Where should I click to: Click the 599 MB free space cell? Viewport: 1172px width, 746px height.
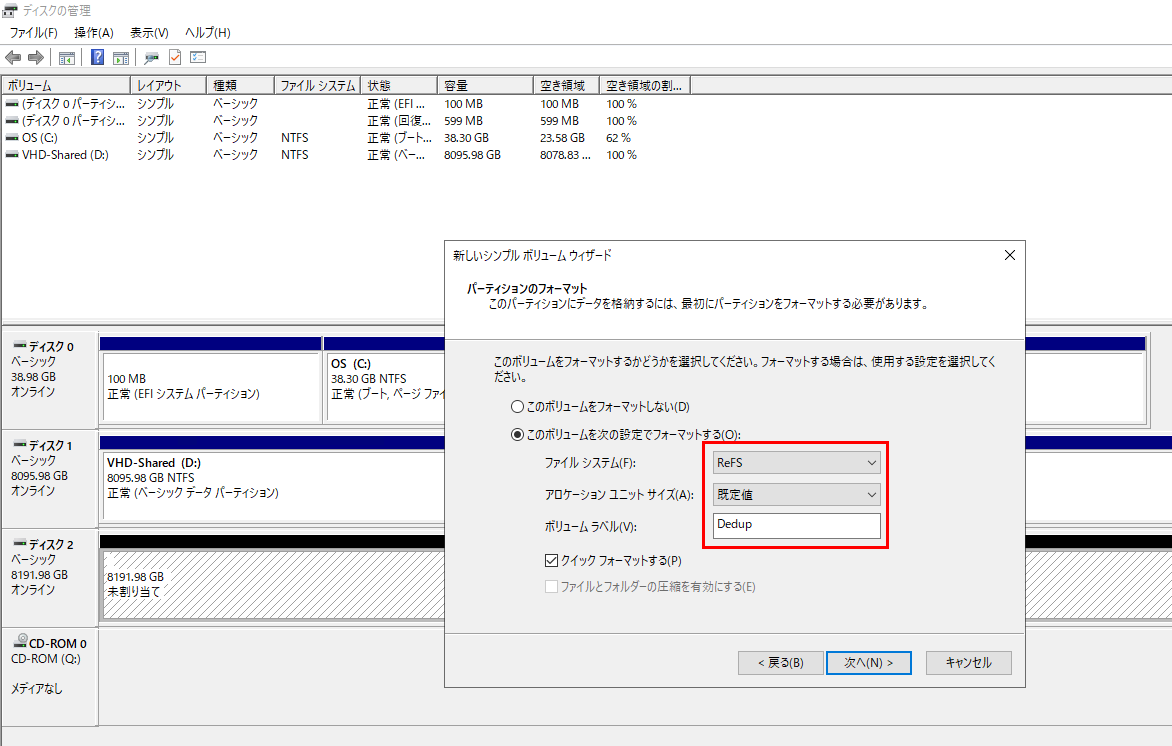tap(559, 120)
